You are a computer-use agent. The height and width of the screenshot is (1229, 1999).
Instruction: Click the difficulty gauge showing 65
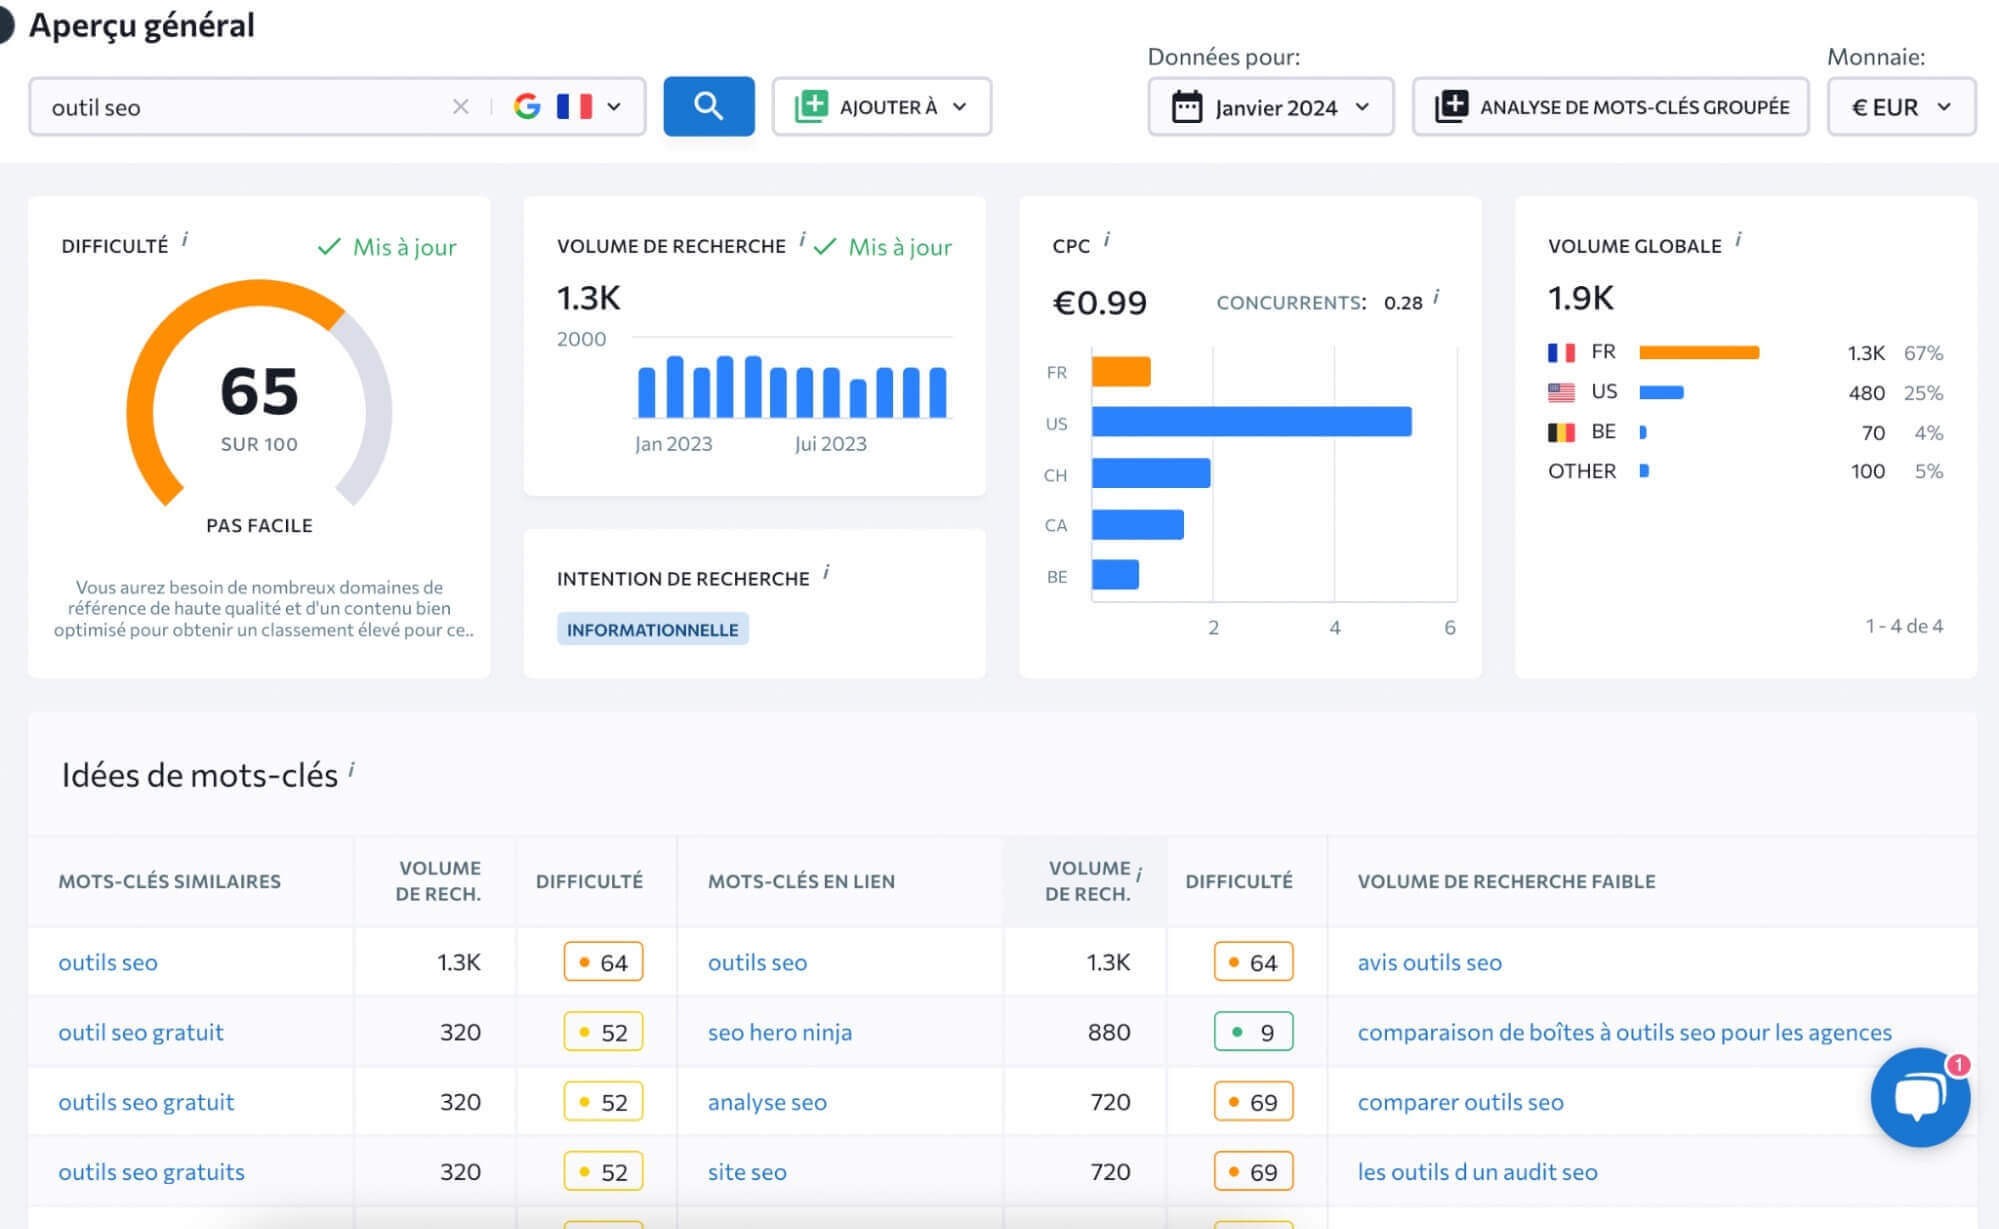click(x=259, y=393)
